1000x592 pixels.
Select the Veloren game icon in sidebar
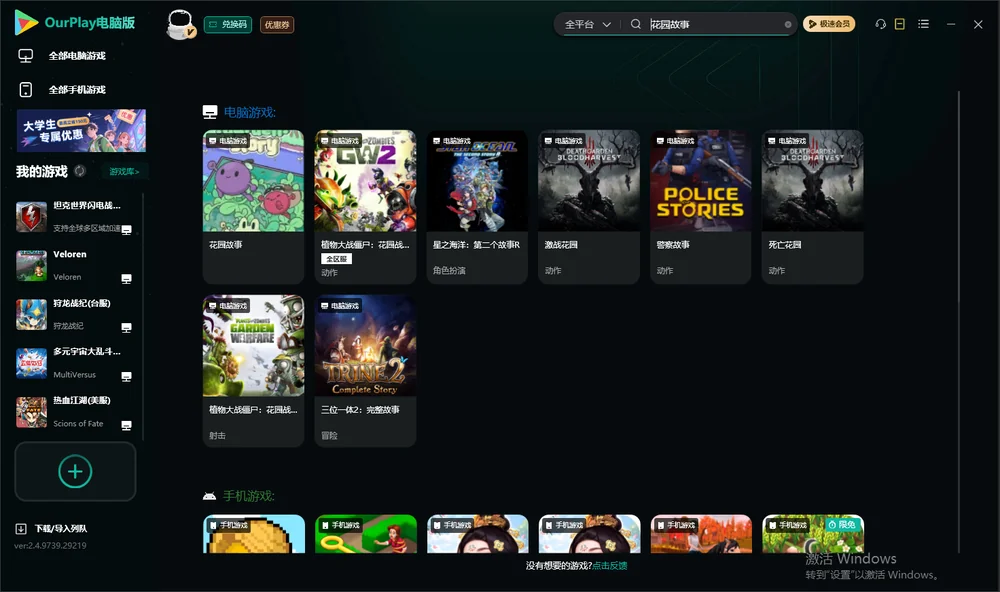pyautogui.click(x=31, y=265)
